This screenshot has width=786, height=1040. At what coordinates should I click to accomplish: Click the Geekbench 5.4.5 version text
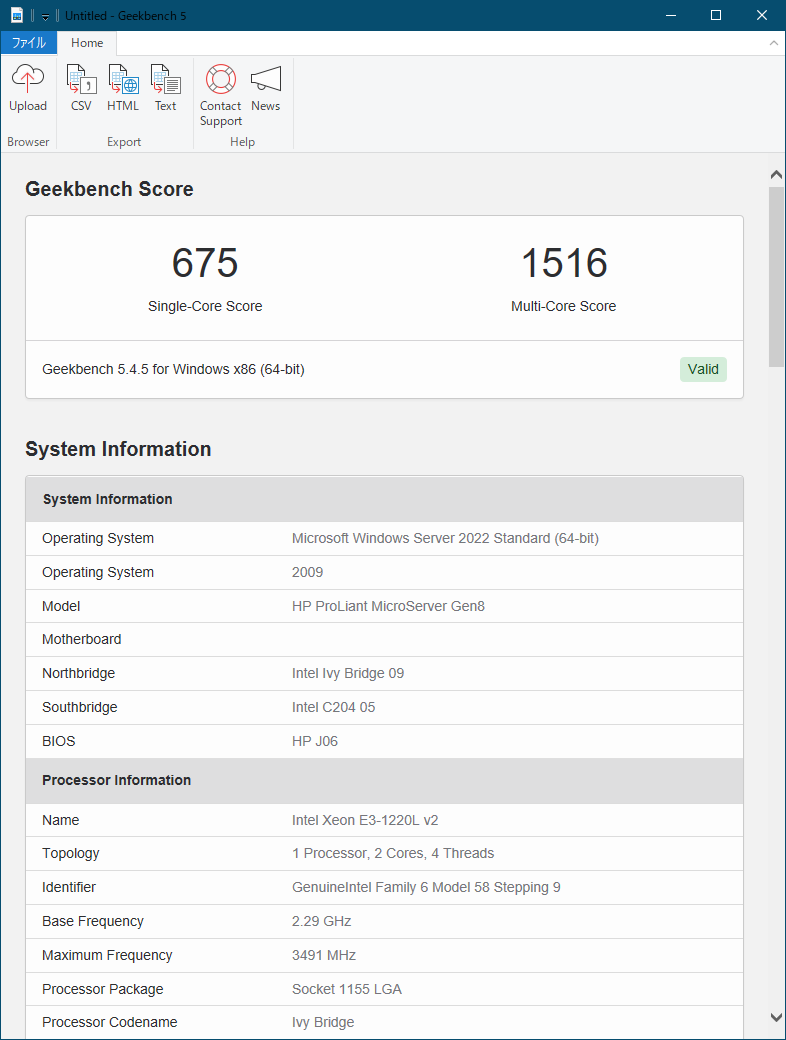173,369
